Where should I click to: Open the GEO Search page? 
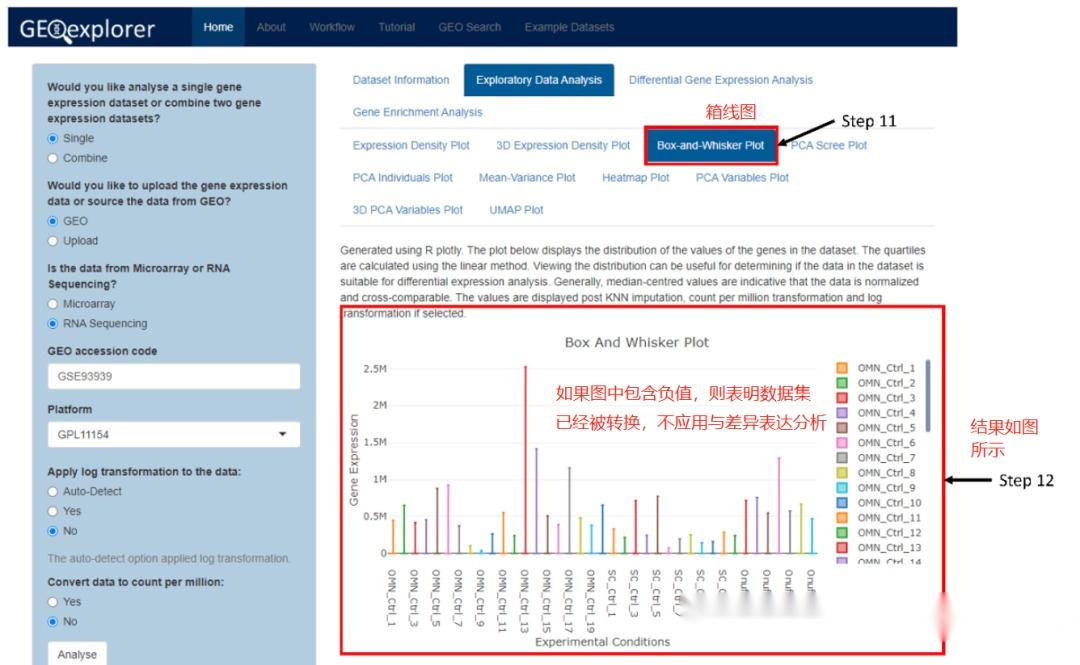coord(470,28)
